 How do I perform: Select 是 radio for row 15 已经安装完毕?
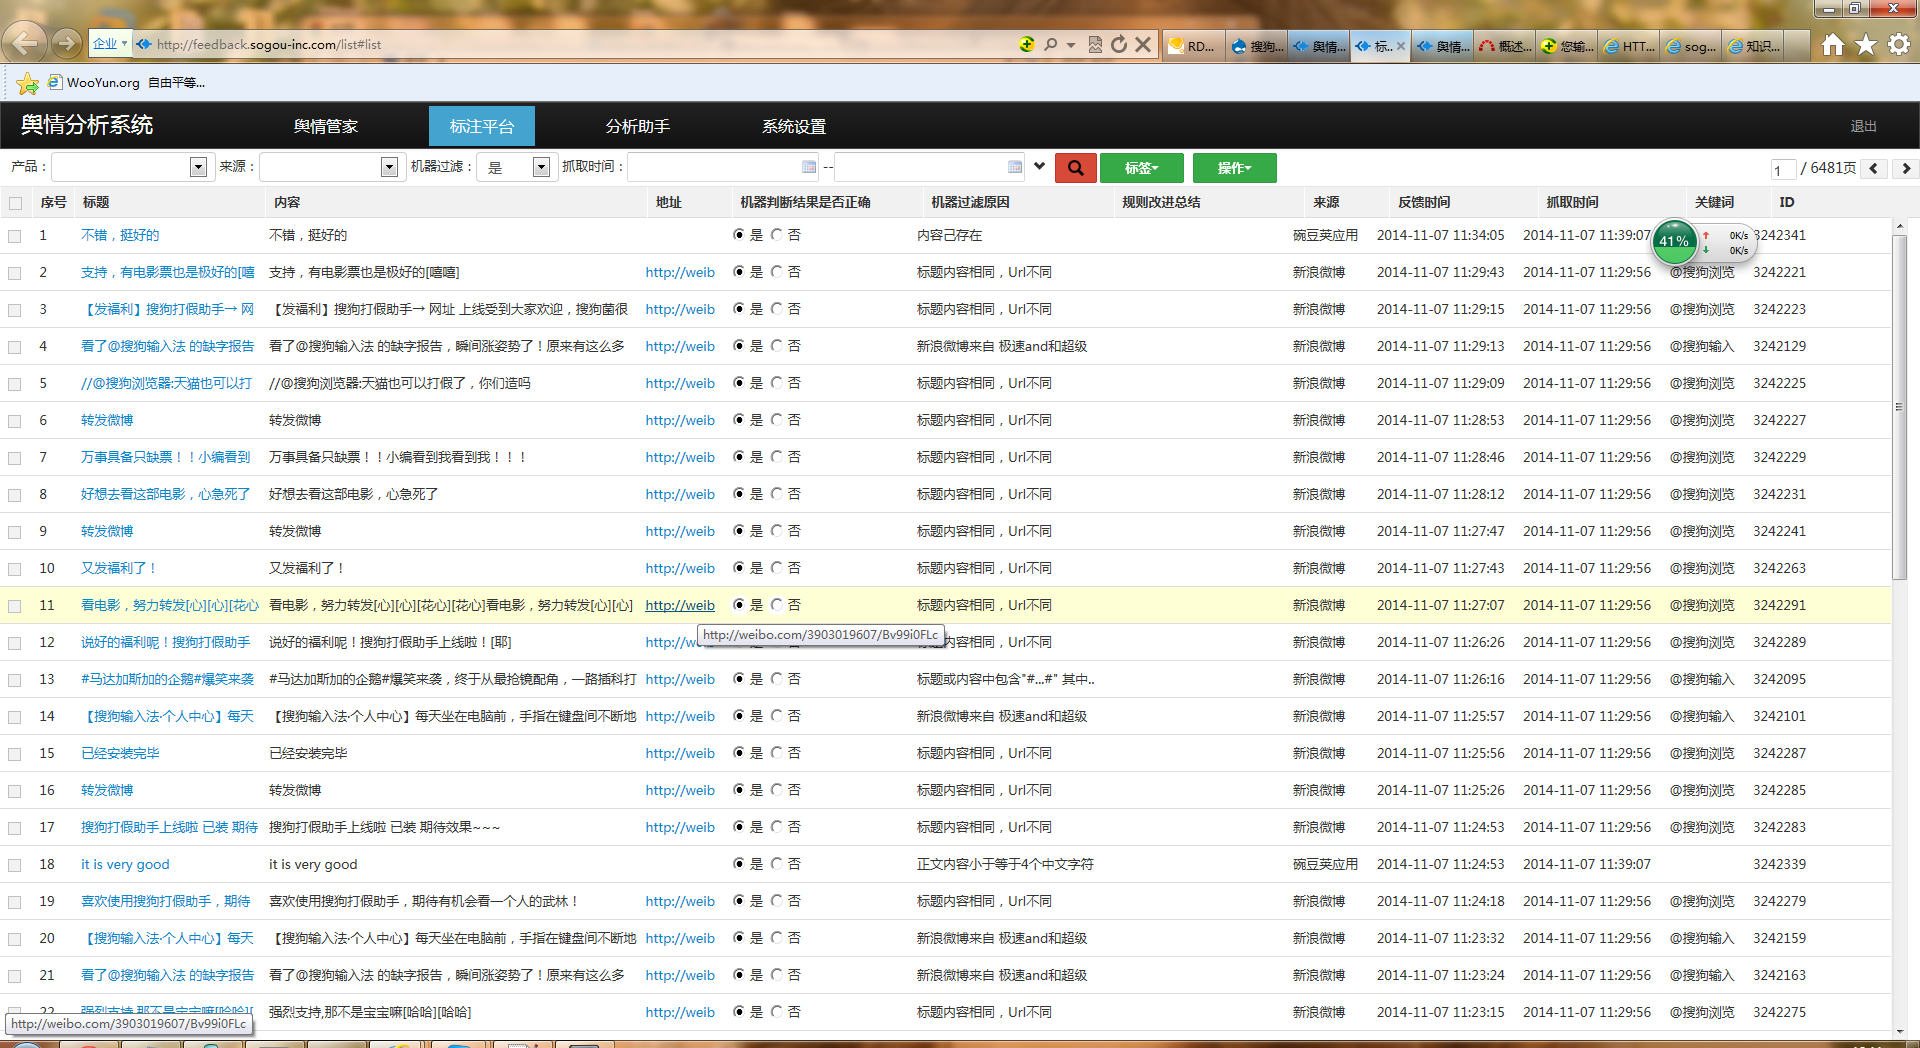pos(739,753)
